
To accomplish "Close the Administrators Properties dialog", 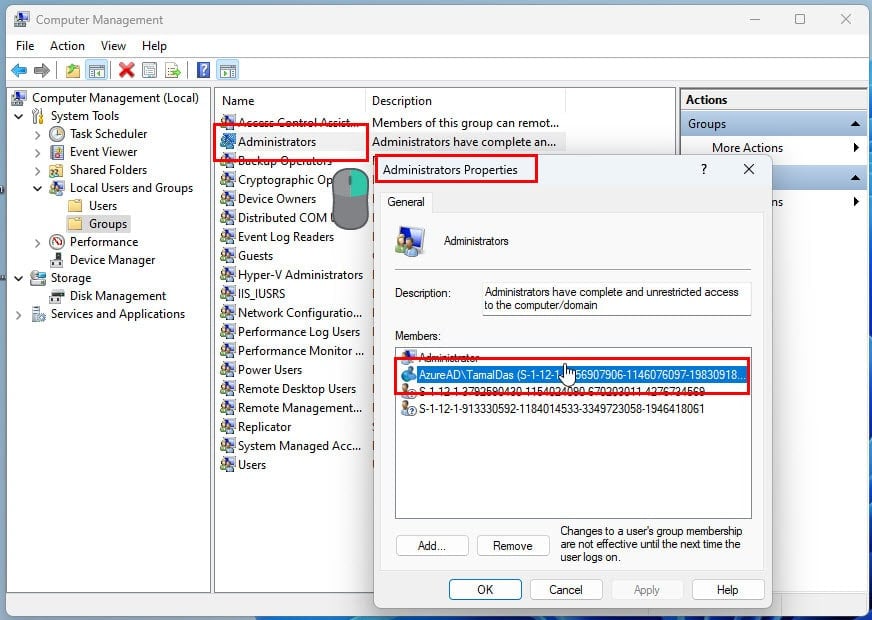I will pyautogui.click(x=749, y=169).
